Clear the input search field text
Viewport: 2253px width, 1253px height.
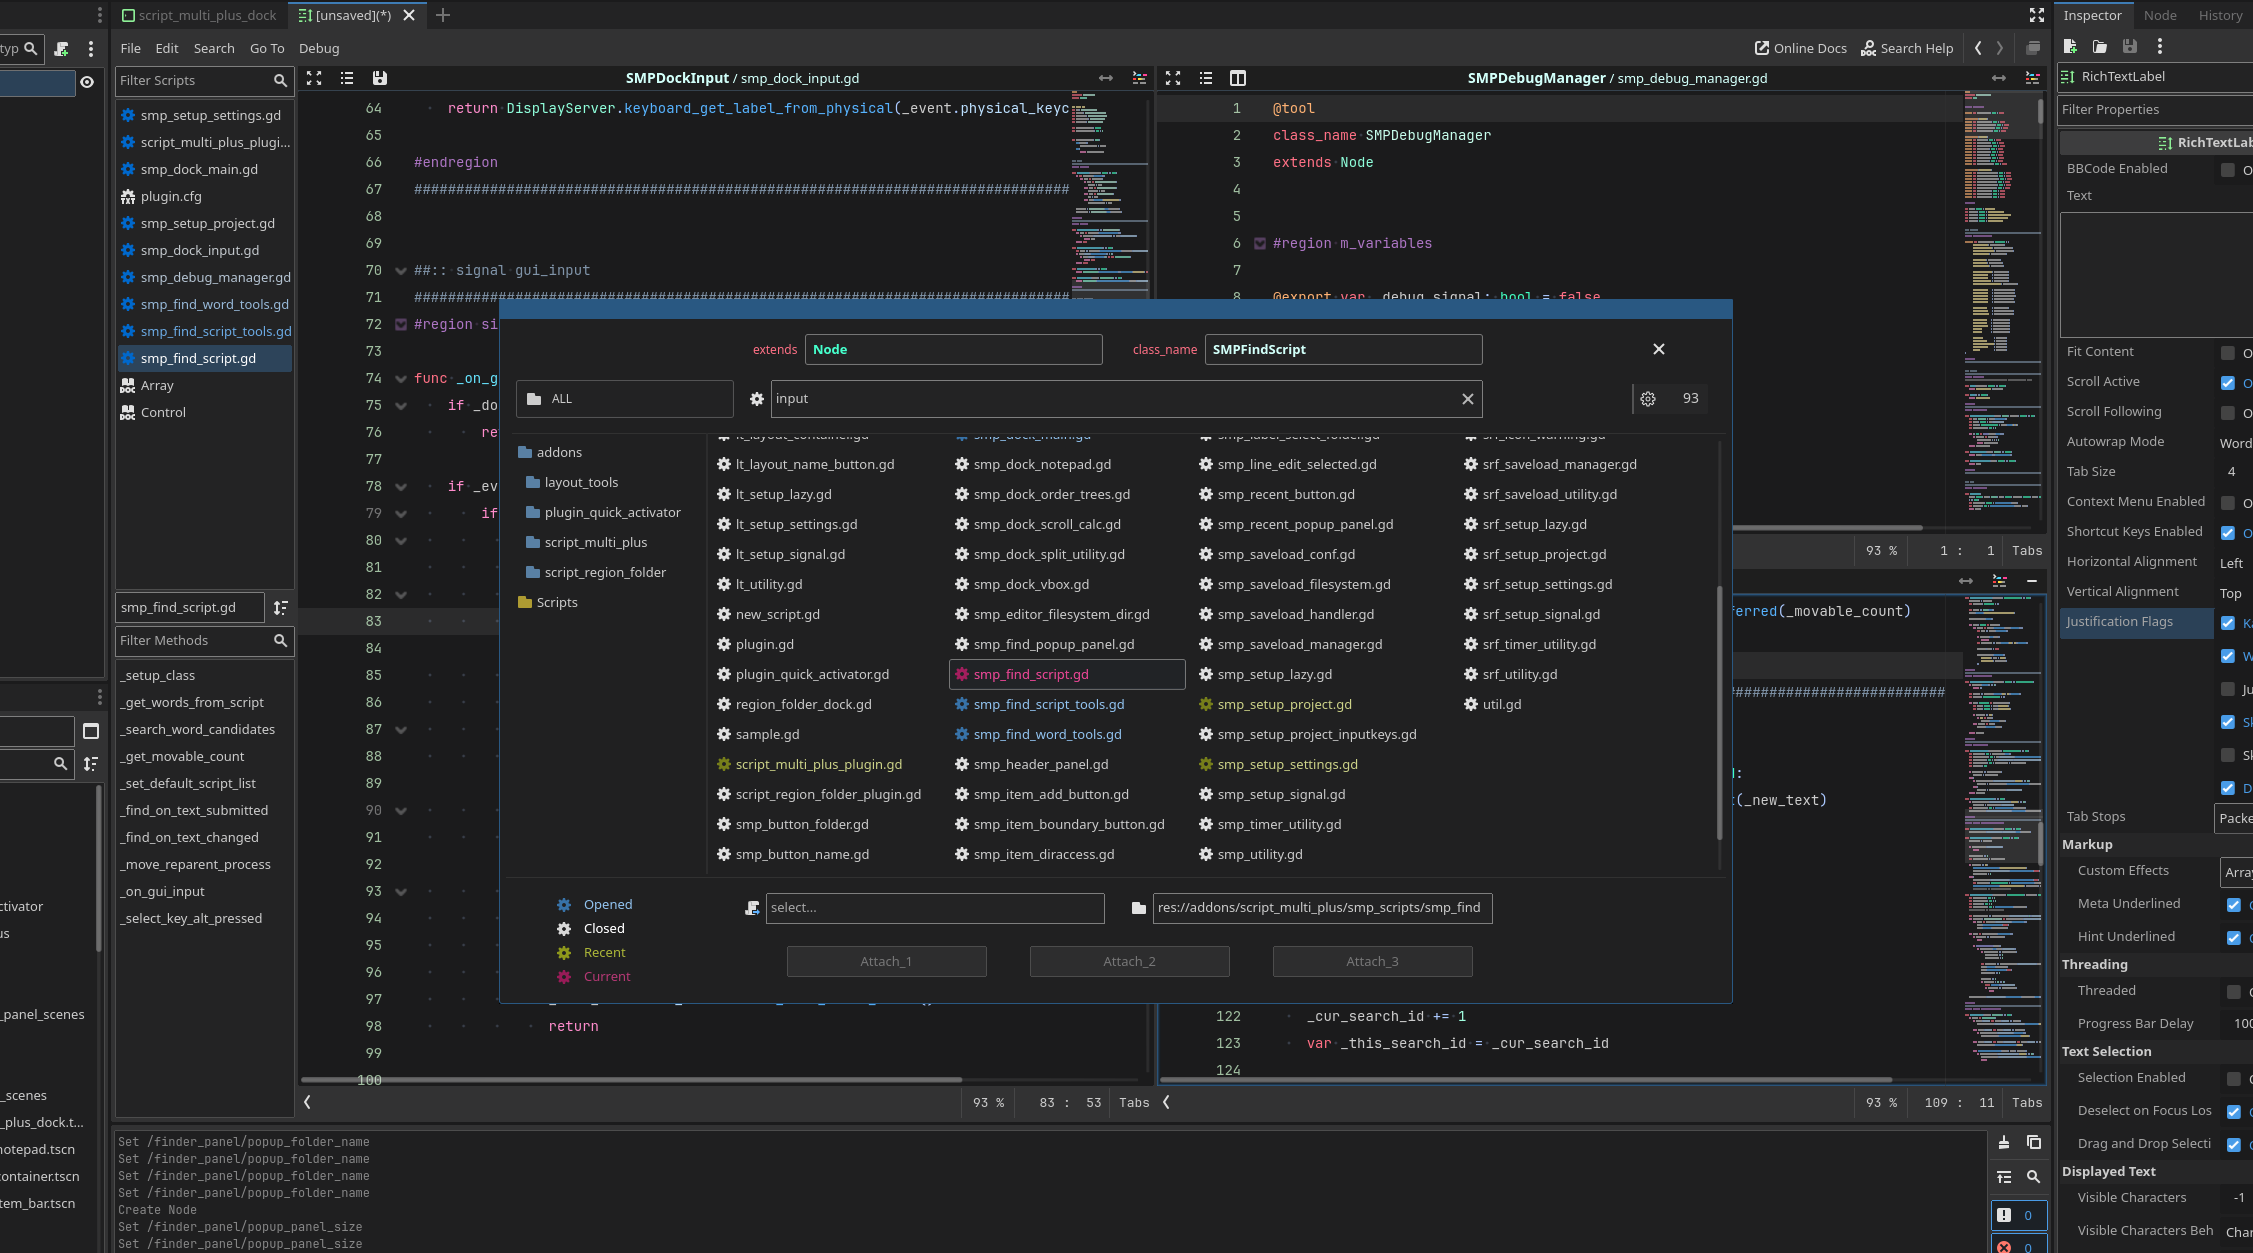coord(1467,399)
